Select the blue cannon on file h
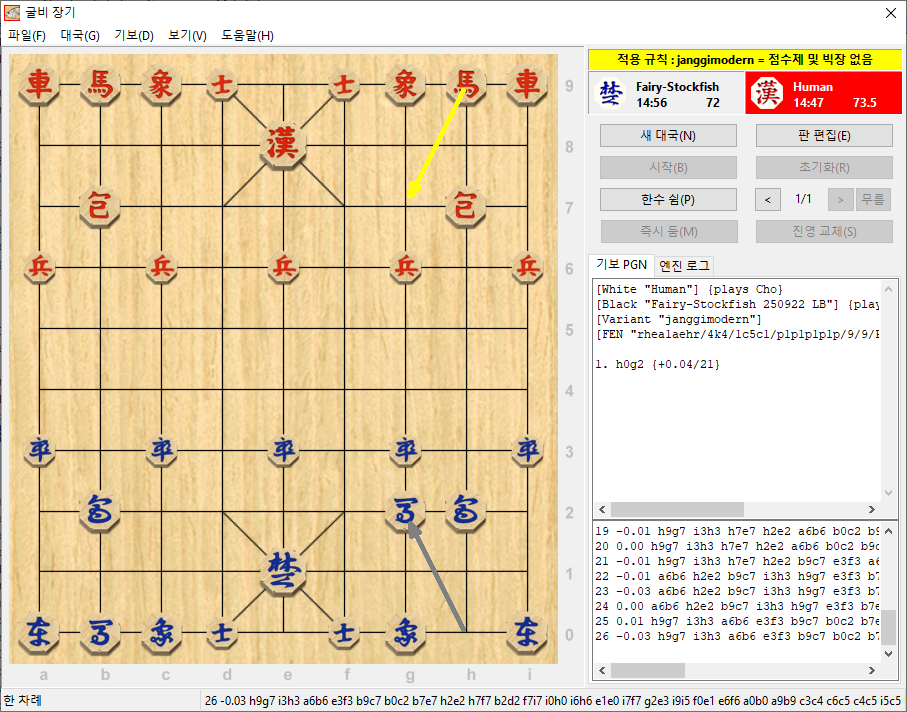907x712 pixels. pyautogui.click(x=466, y=512)
